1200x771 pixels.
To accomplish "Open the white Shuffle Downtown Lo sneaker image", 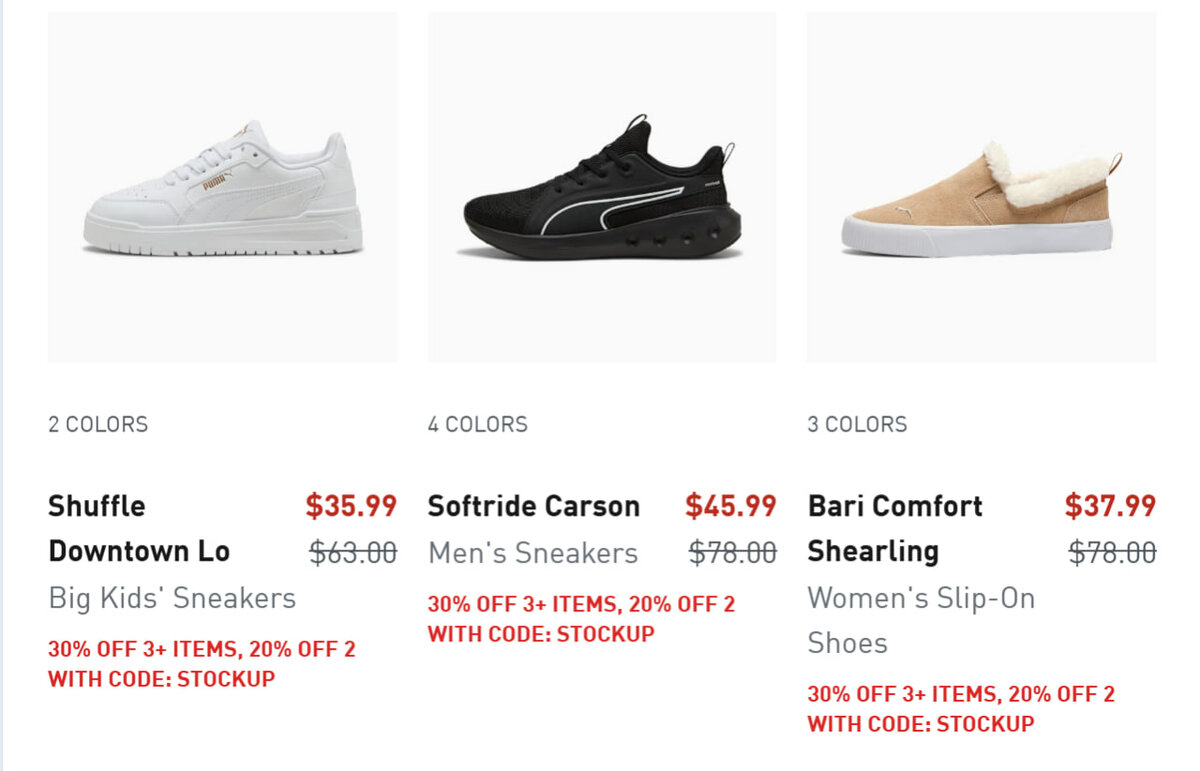I will coord(222,188).
